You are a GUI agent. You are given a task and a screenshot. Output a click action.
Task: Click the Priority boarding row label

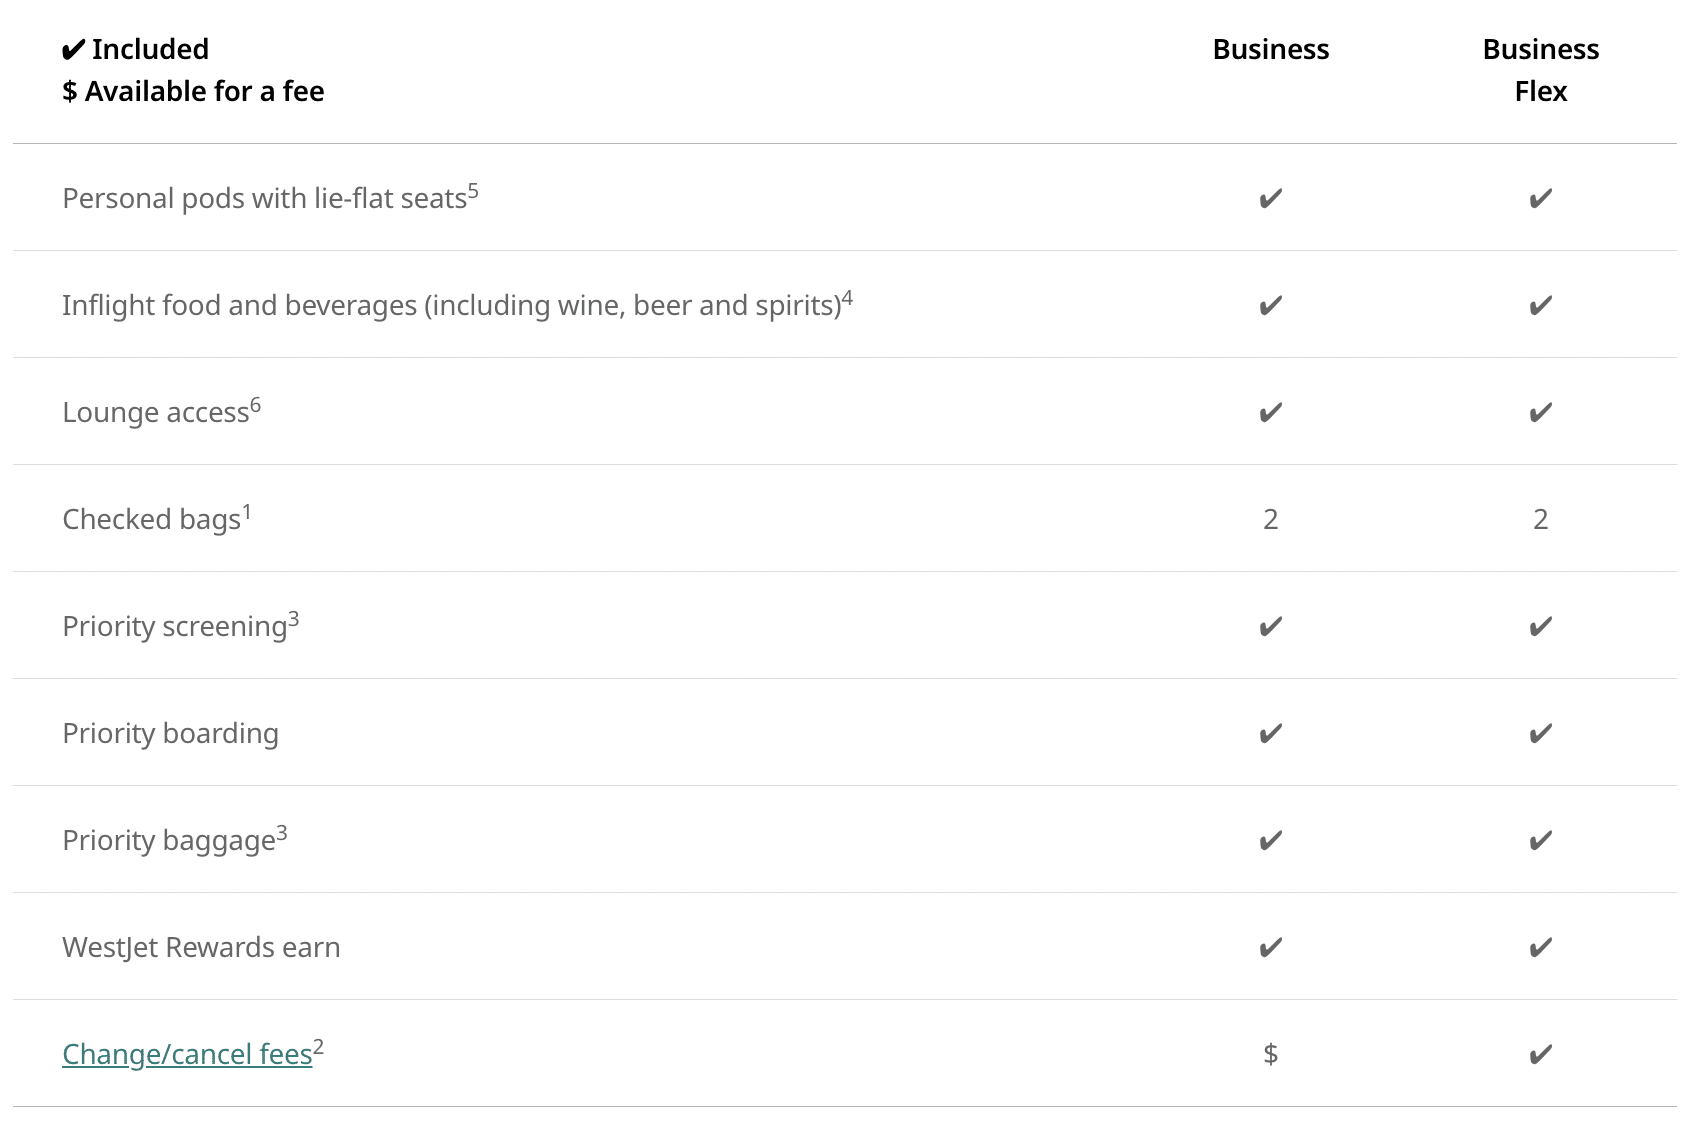[170, 733]
